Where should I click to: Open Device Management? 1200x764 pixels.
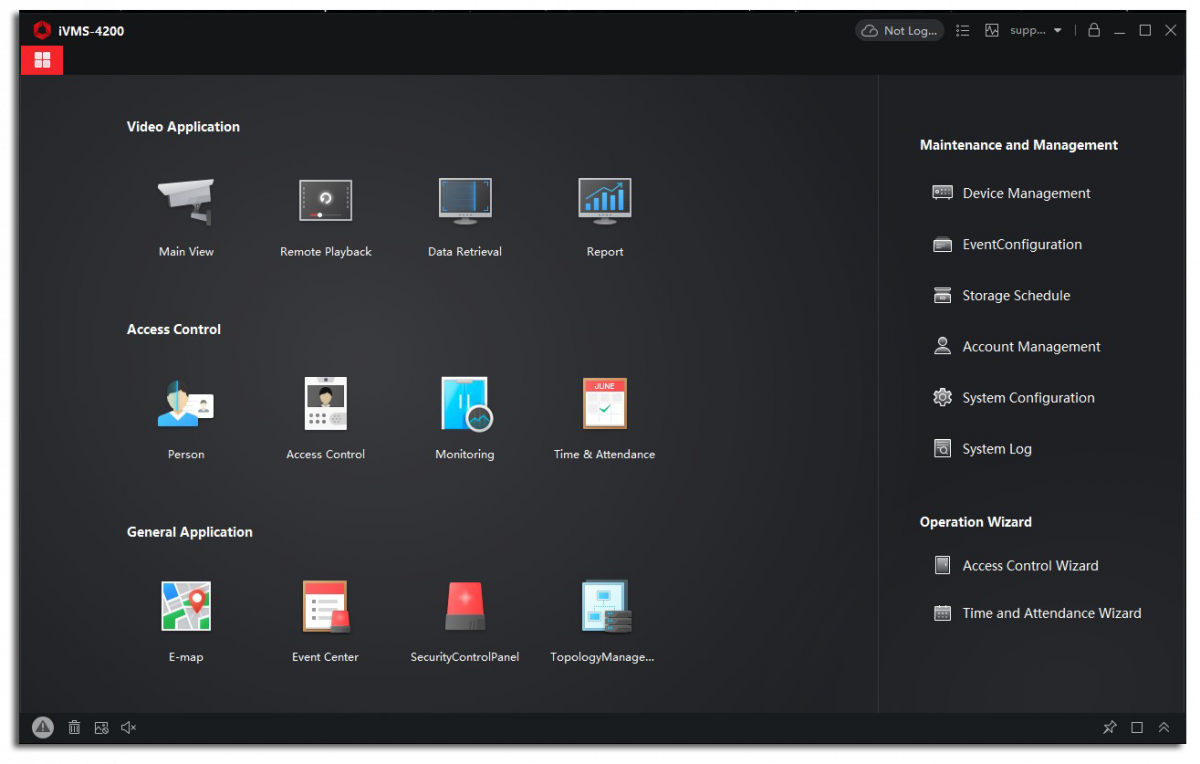1026,193
